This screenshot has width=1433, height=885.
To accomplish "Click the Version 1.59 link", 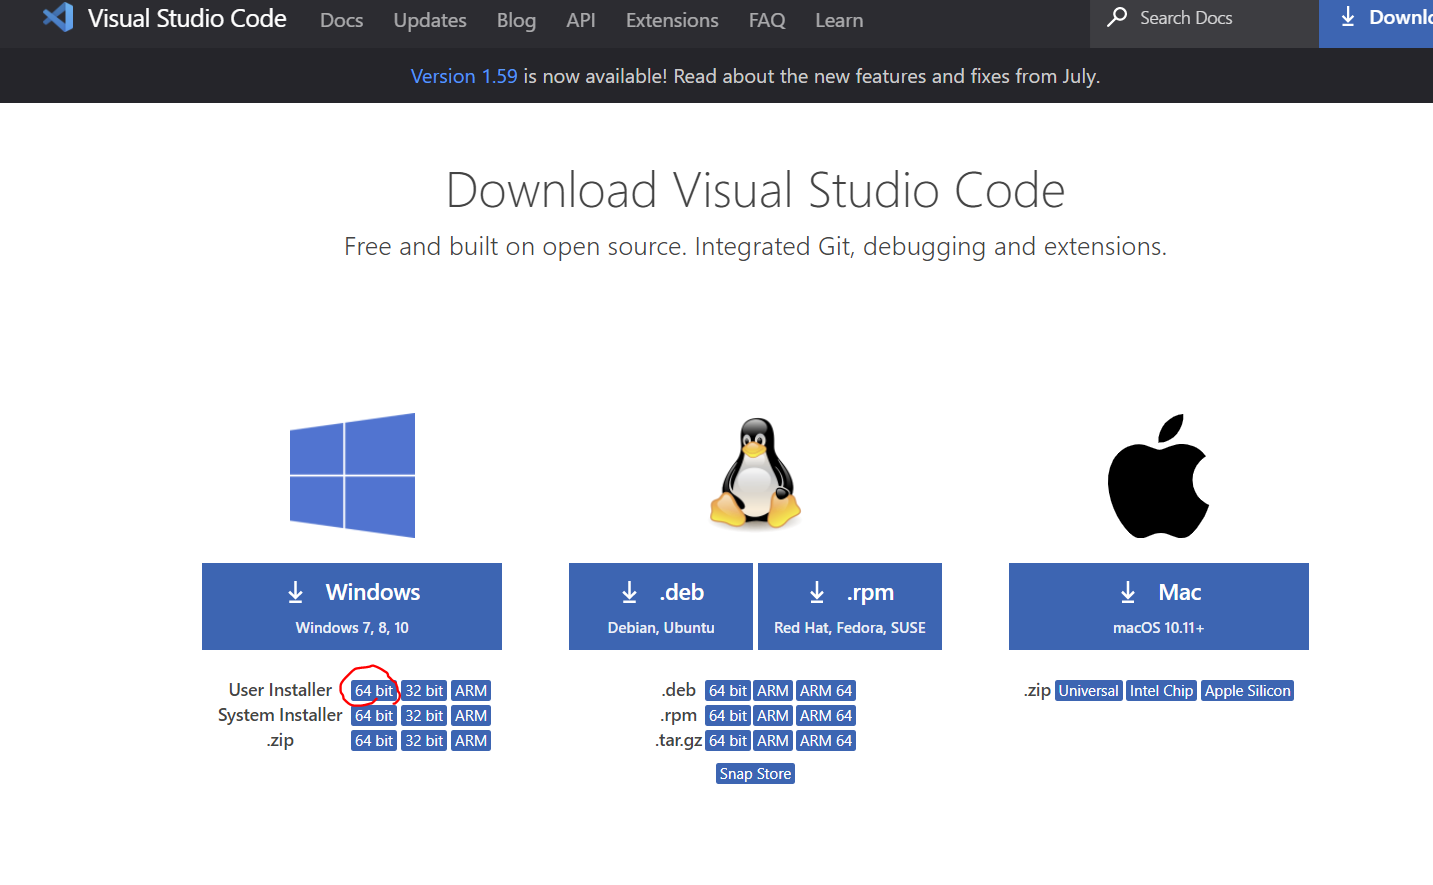I will click(464, 76).
